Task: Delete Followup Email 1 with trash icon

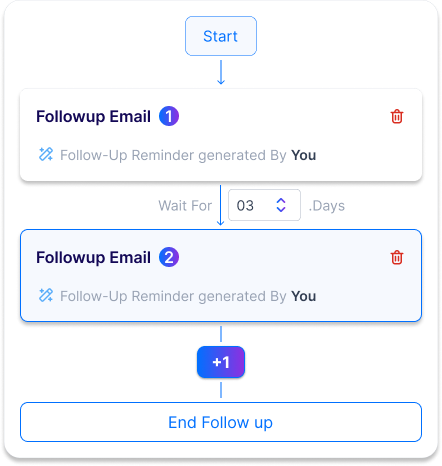Action: click(x=397, y=116)
